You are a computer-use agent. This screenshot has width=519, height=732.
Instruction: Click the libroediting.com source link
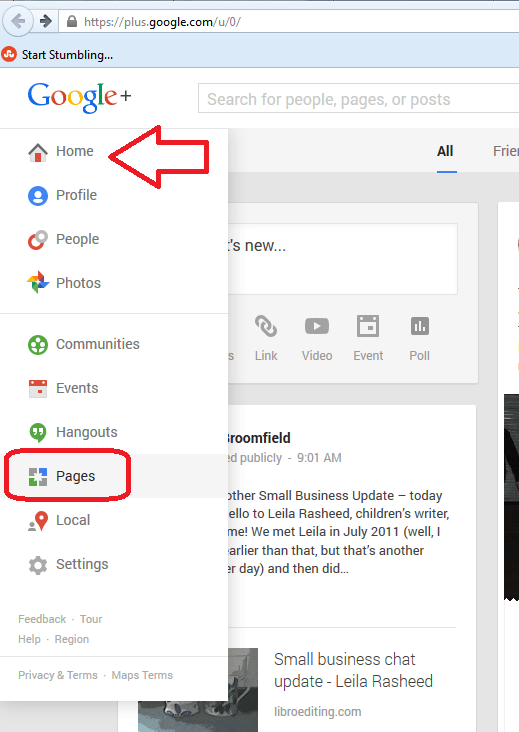[317, 711]
